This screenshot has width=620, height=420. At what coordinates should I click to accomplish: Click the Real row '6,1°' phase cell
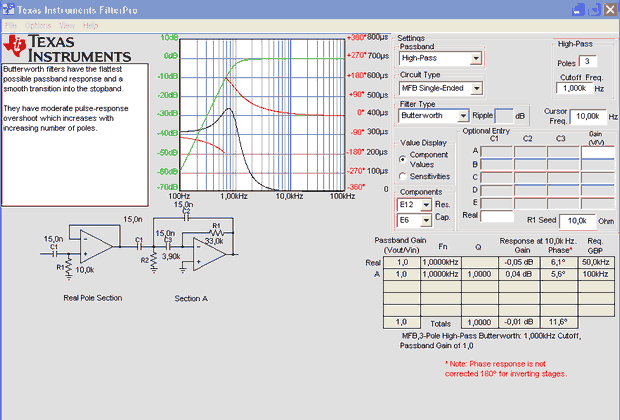click(x=558, y=262)
